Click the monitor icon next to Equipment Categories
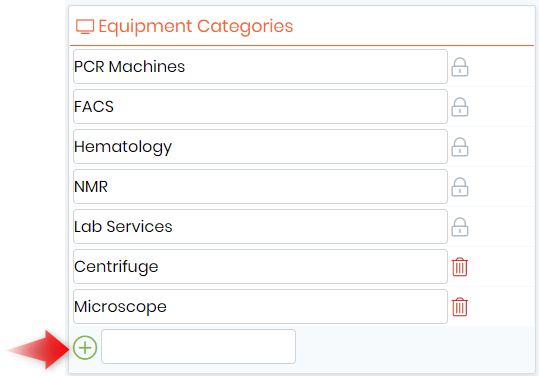Viewport: 539px width, 376px height. tap(85, 26)
